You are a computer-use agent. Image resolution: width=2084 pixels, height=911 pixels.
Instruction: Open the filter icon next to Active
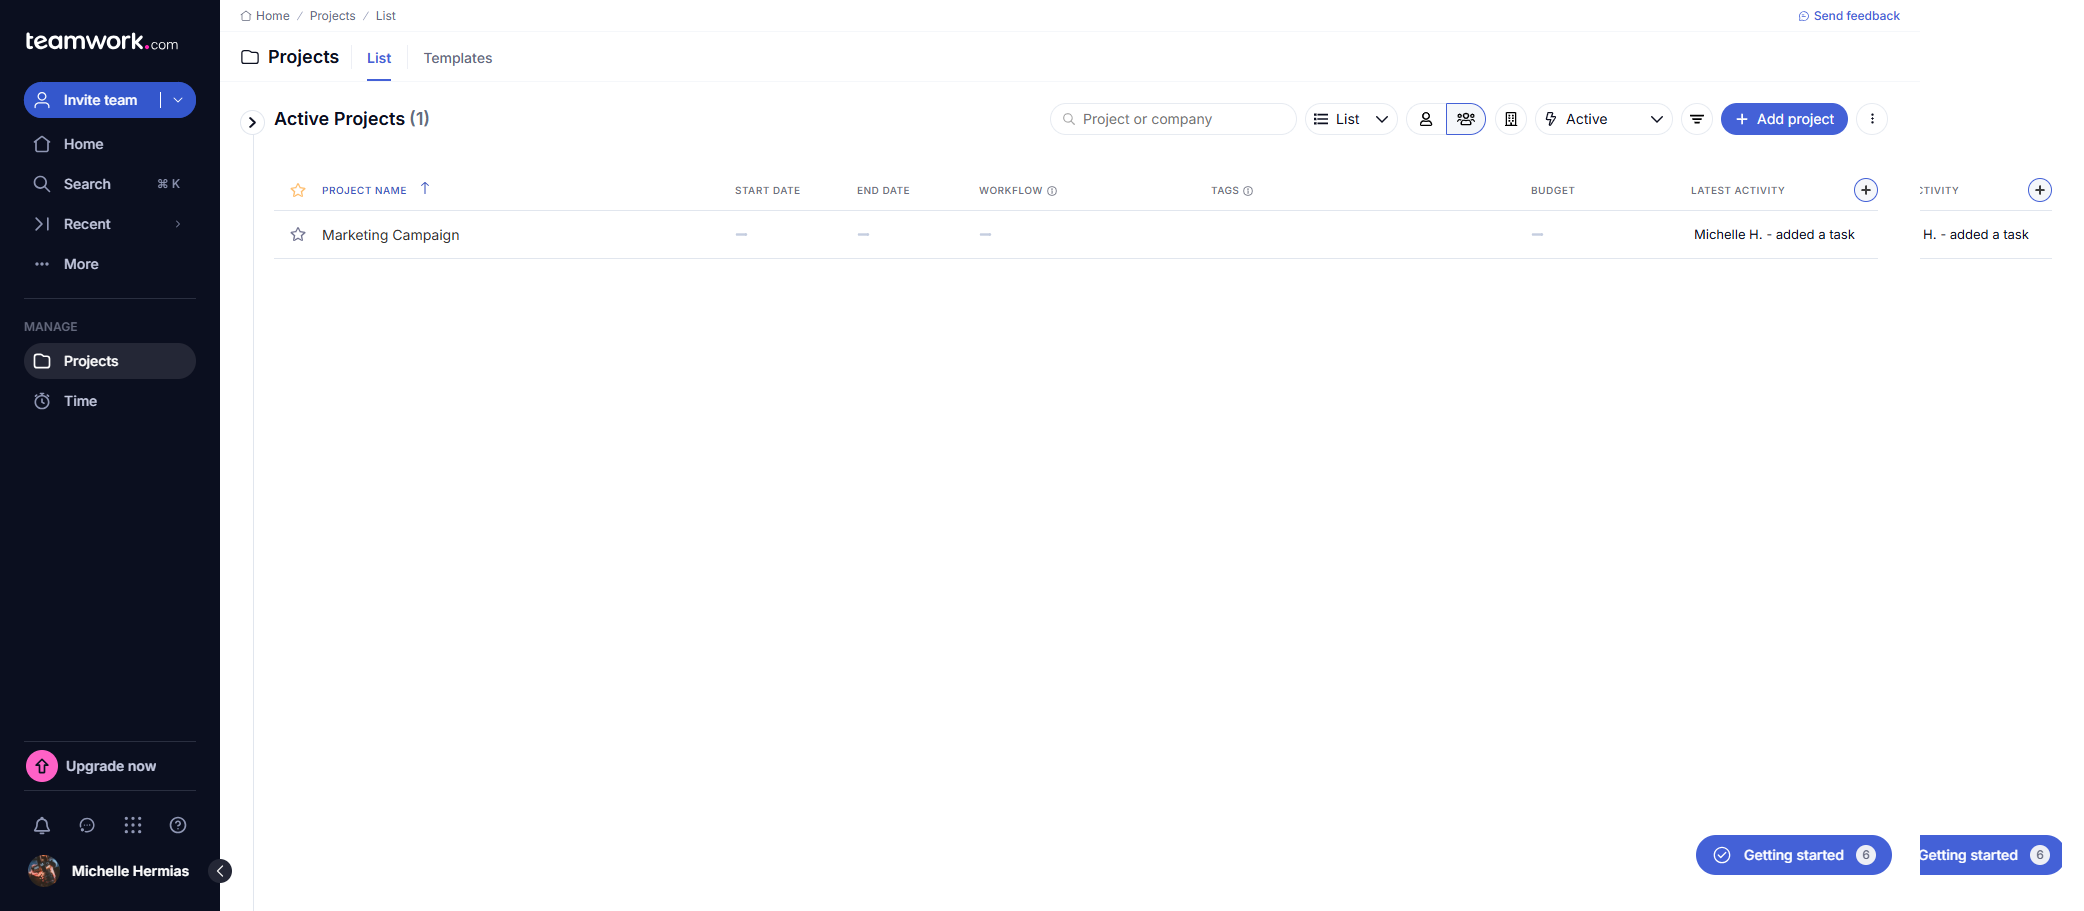pyautogui.click(x=1697, y=119)
